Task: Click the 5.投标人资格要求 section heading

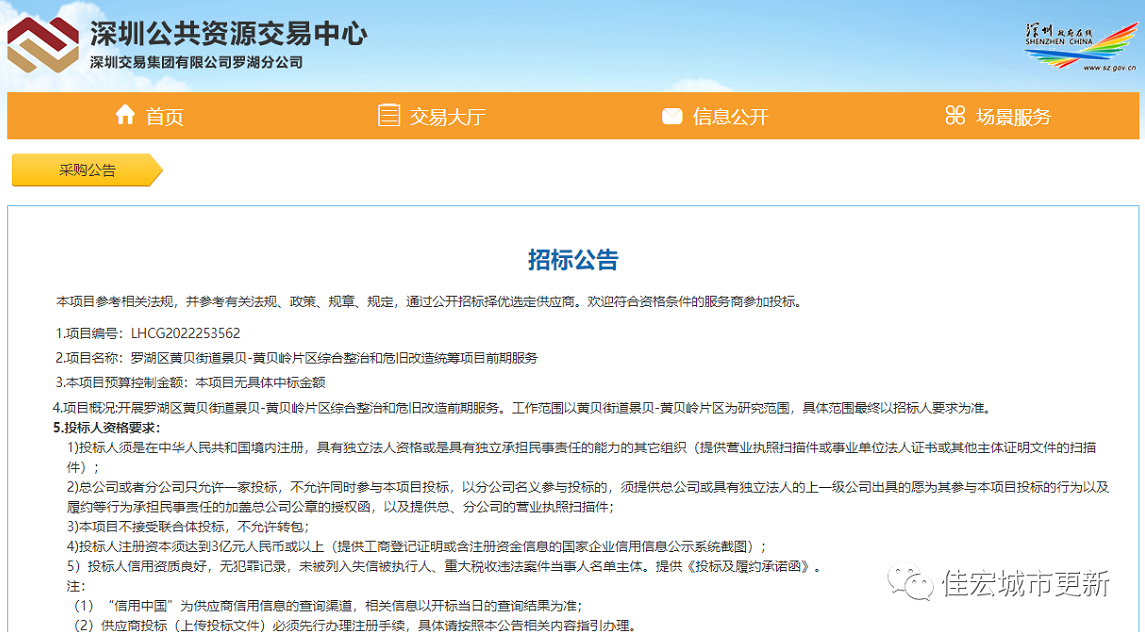Action: point(105,428)
